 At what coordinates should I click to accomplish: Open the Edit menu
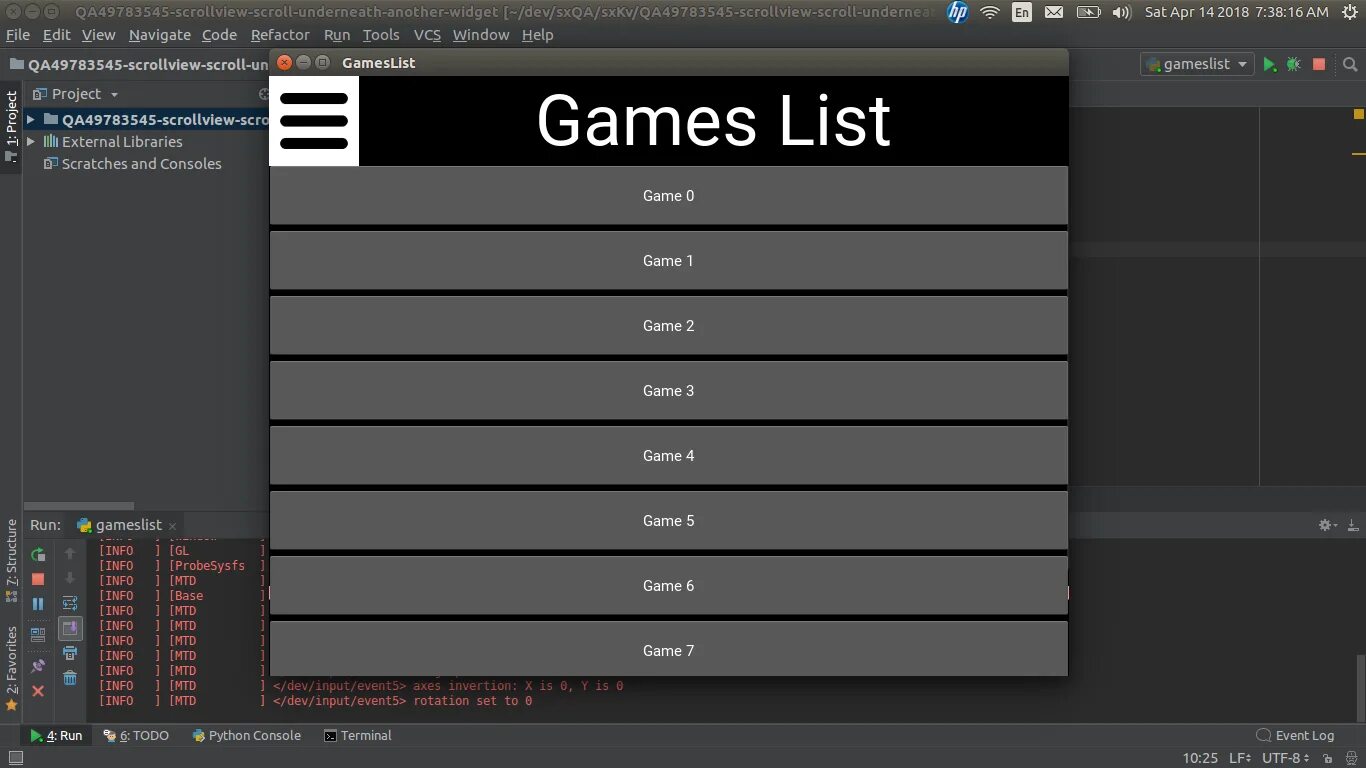(x=57, y=35)
